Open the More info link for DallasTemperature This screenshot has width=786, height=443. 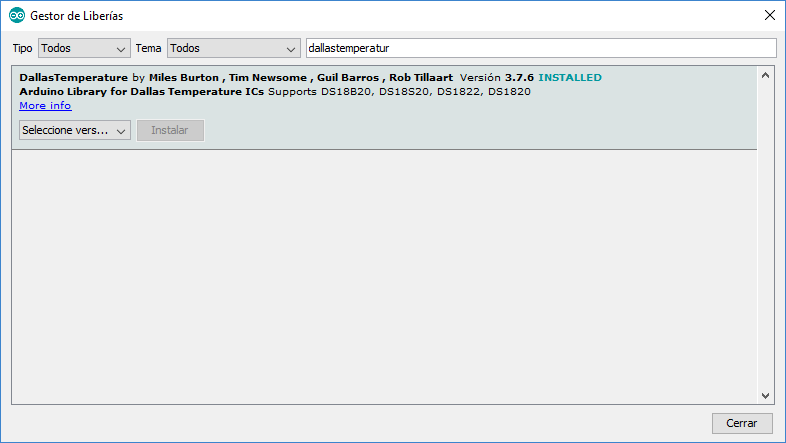tap(46, 106)
